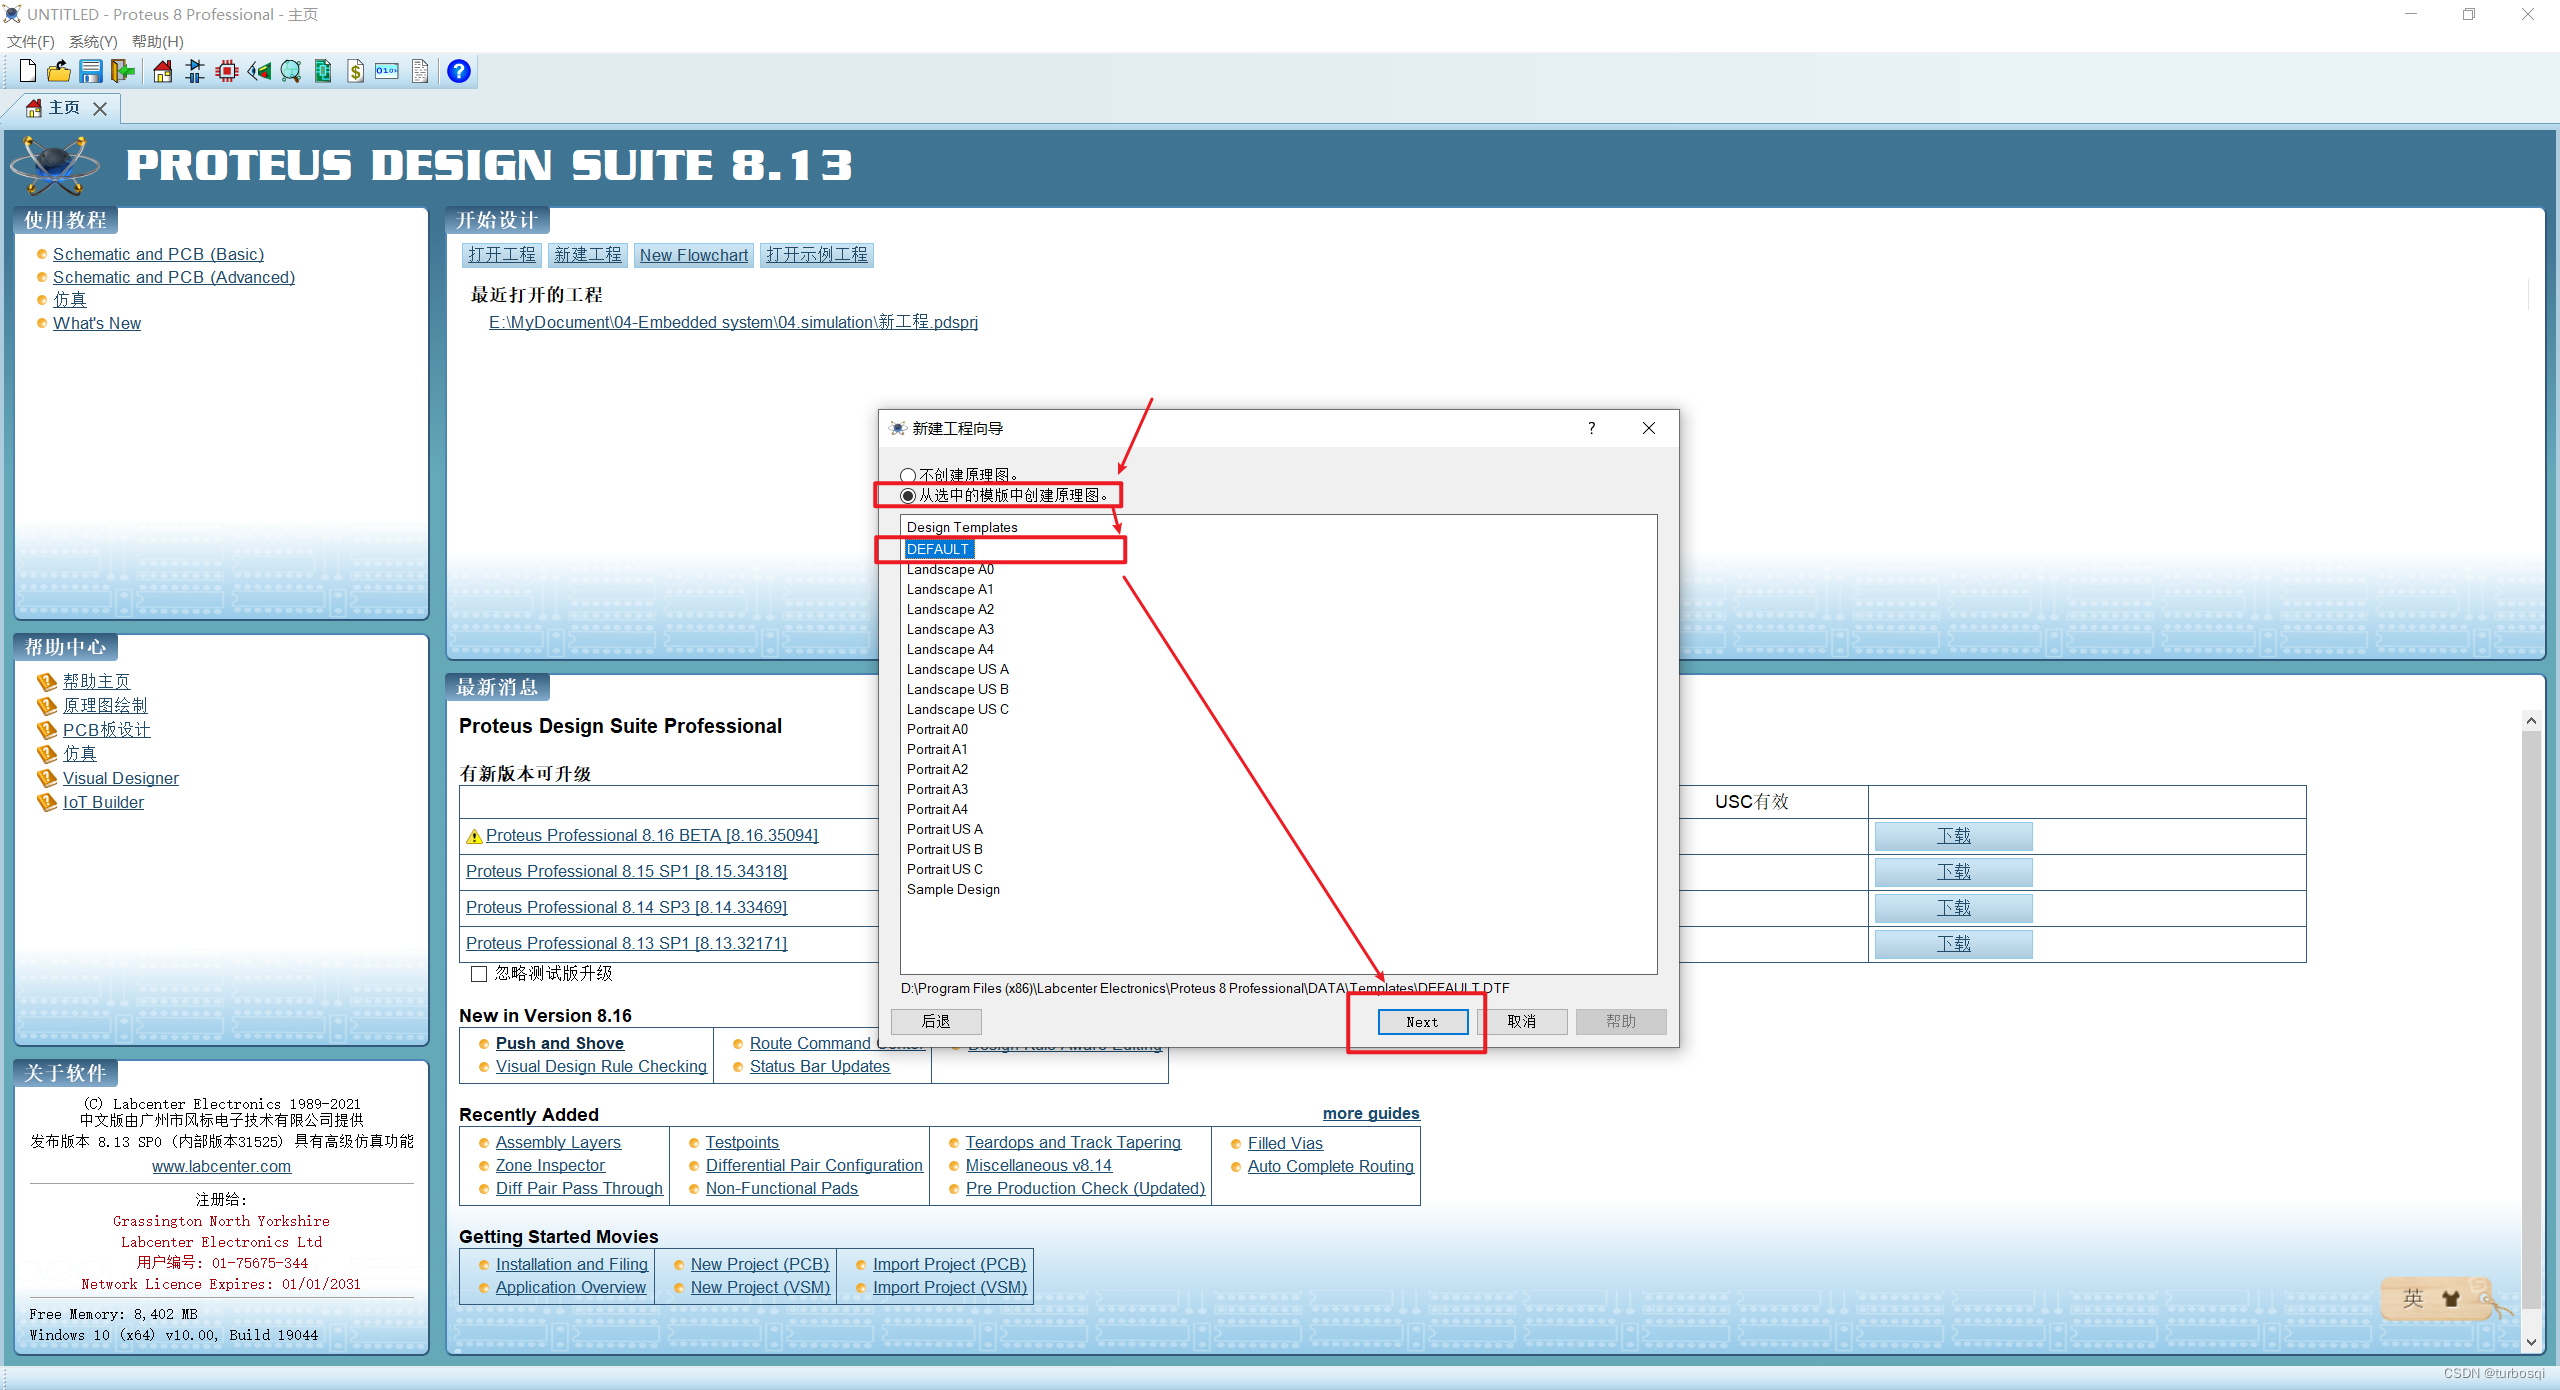Viewport: 2560px width, 1390px height.
Task: Open www.labcenter.com link
Action: point(221,1166)
